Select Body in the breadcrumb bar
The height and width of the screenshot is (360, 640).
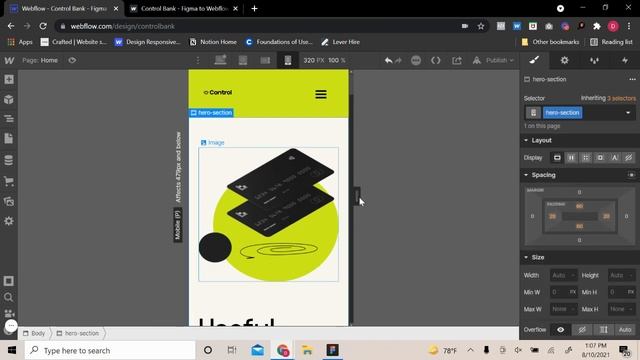pyautogui.click(x=34, y=333)
